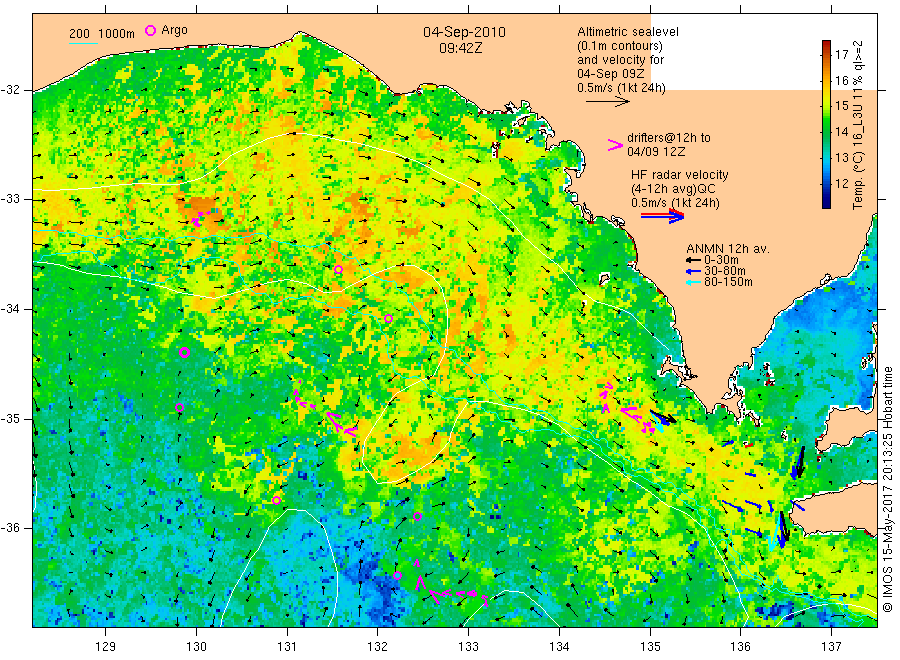900x660 pixels.
Task: Click the magenta Argo legend circle
Action: tap(150, 30)
